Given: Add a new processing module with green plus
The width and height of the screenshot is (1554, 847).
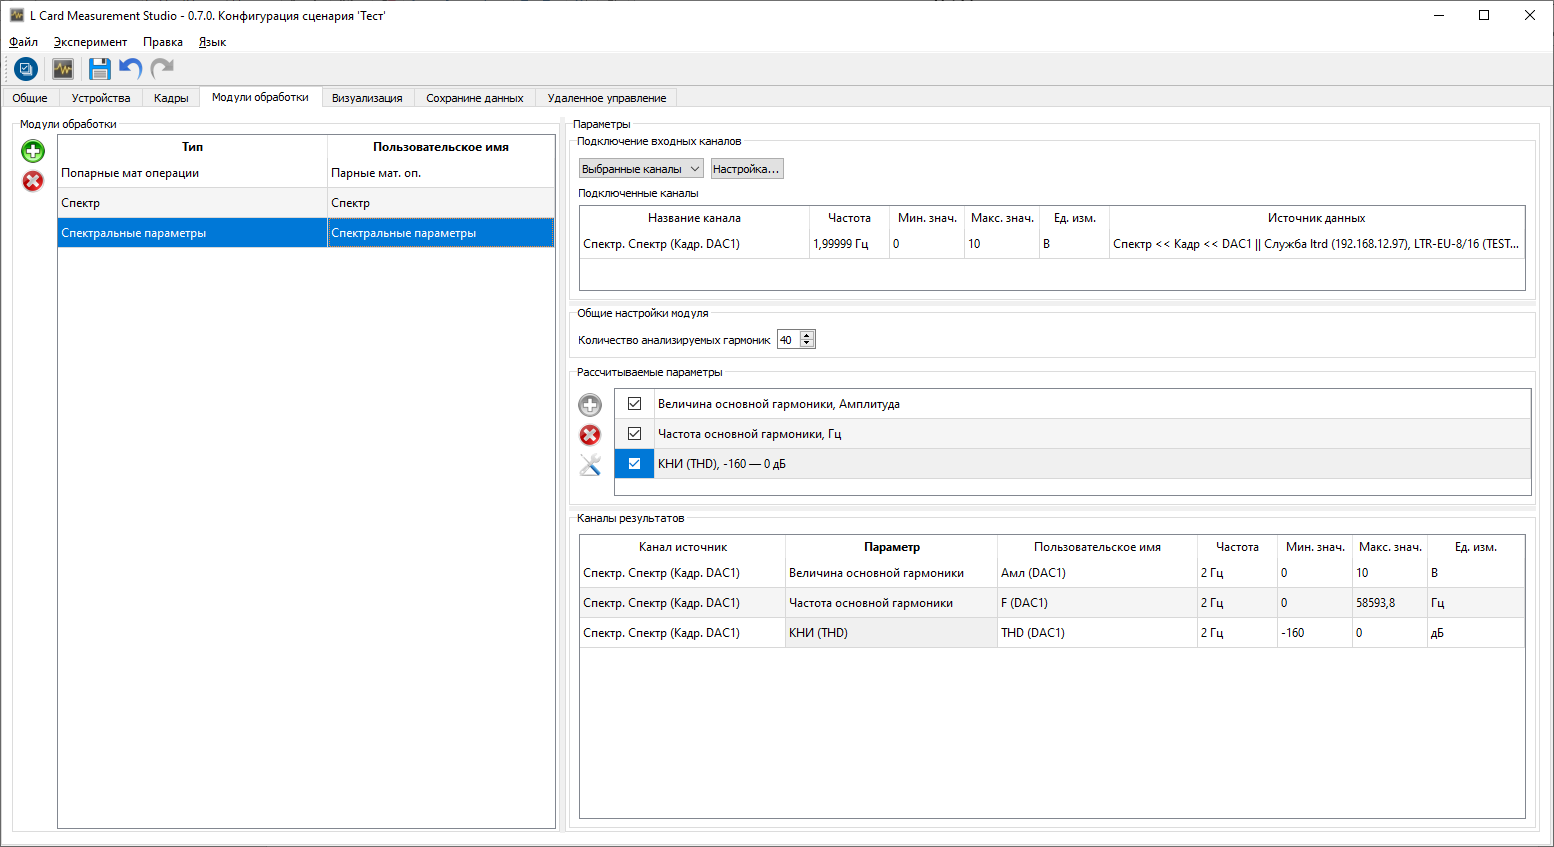Looking at the screenshot, I should (33, 151).
